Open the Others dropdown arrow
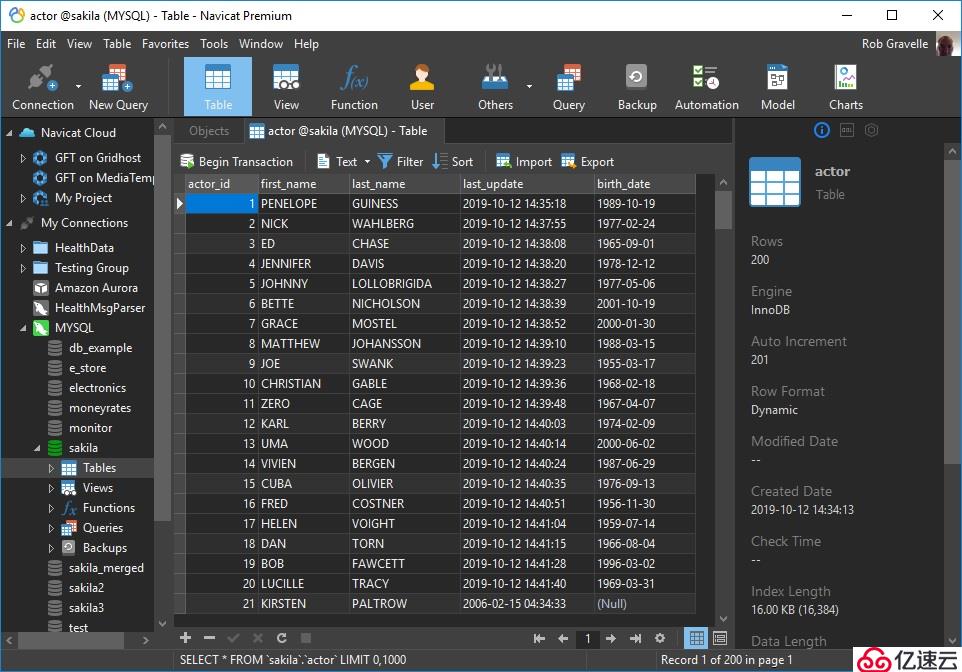Screen dimensions: 962x672 [529, 86]
